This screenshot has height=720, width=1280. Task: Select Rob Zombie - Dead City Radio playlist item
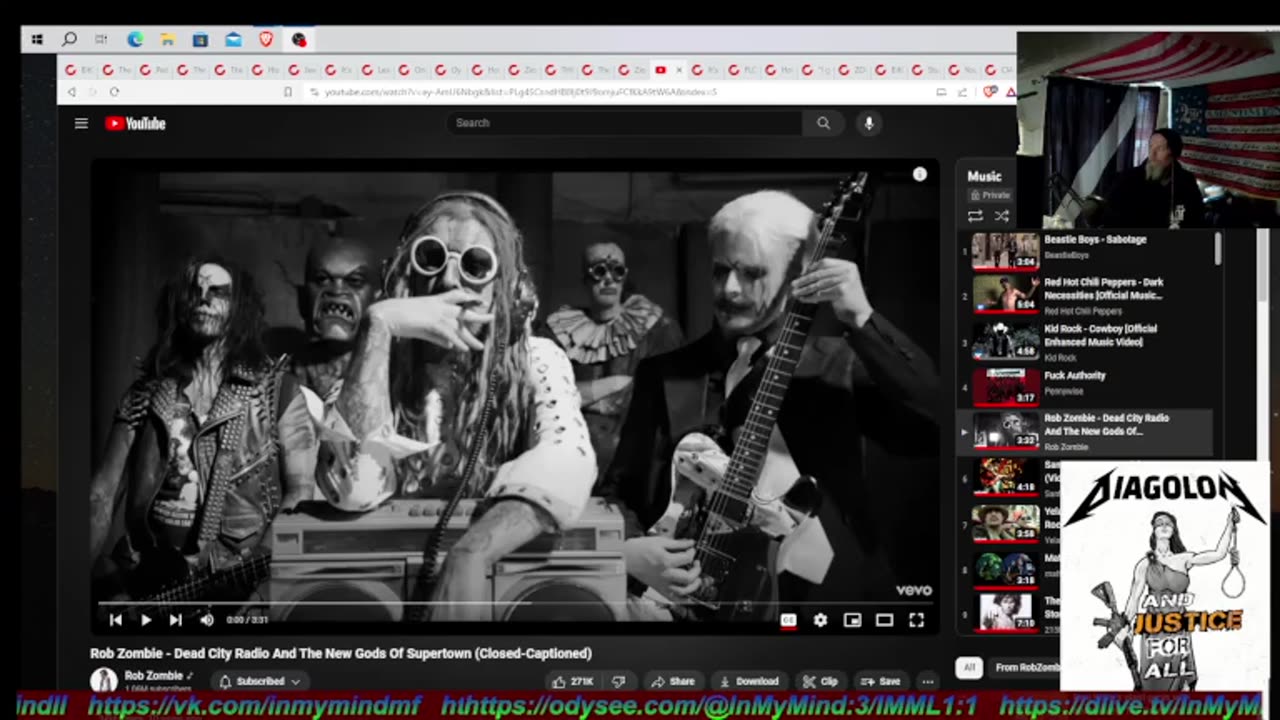pyautogui.click(x=1085, y=431)
